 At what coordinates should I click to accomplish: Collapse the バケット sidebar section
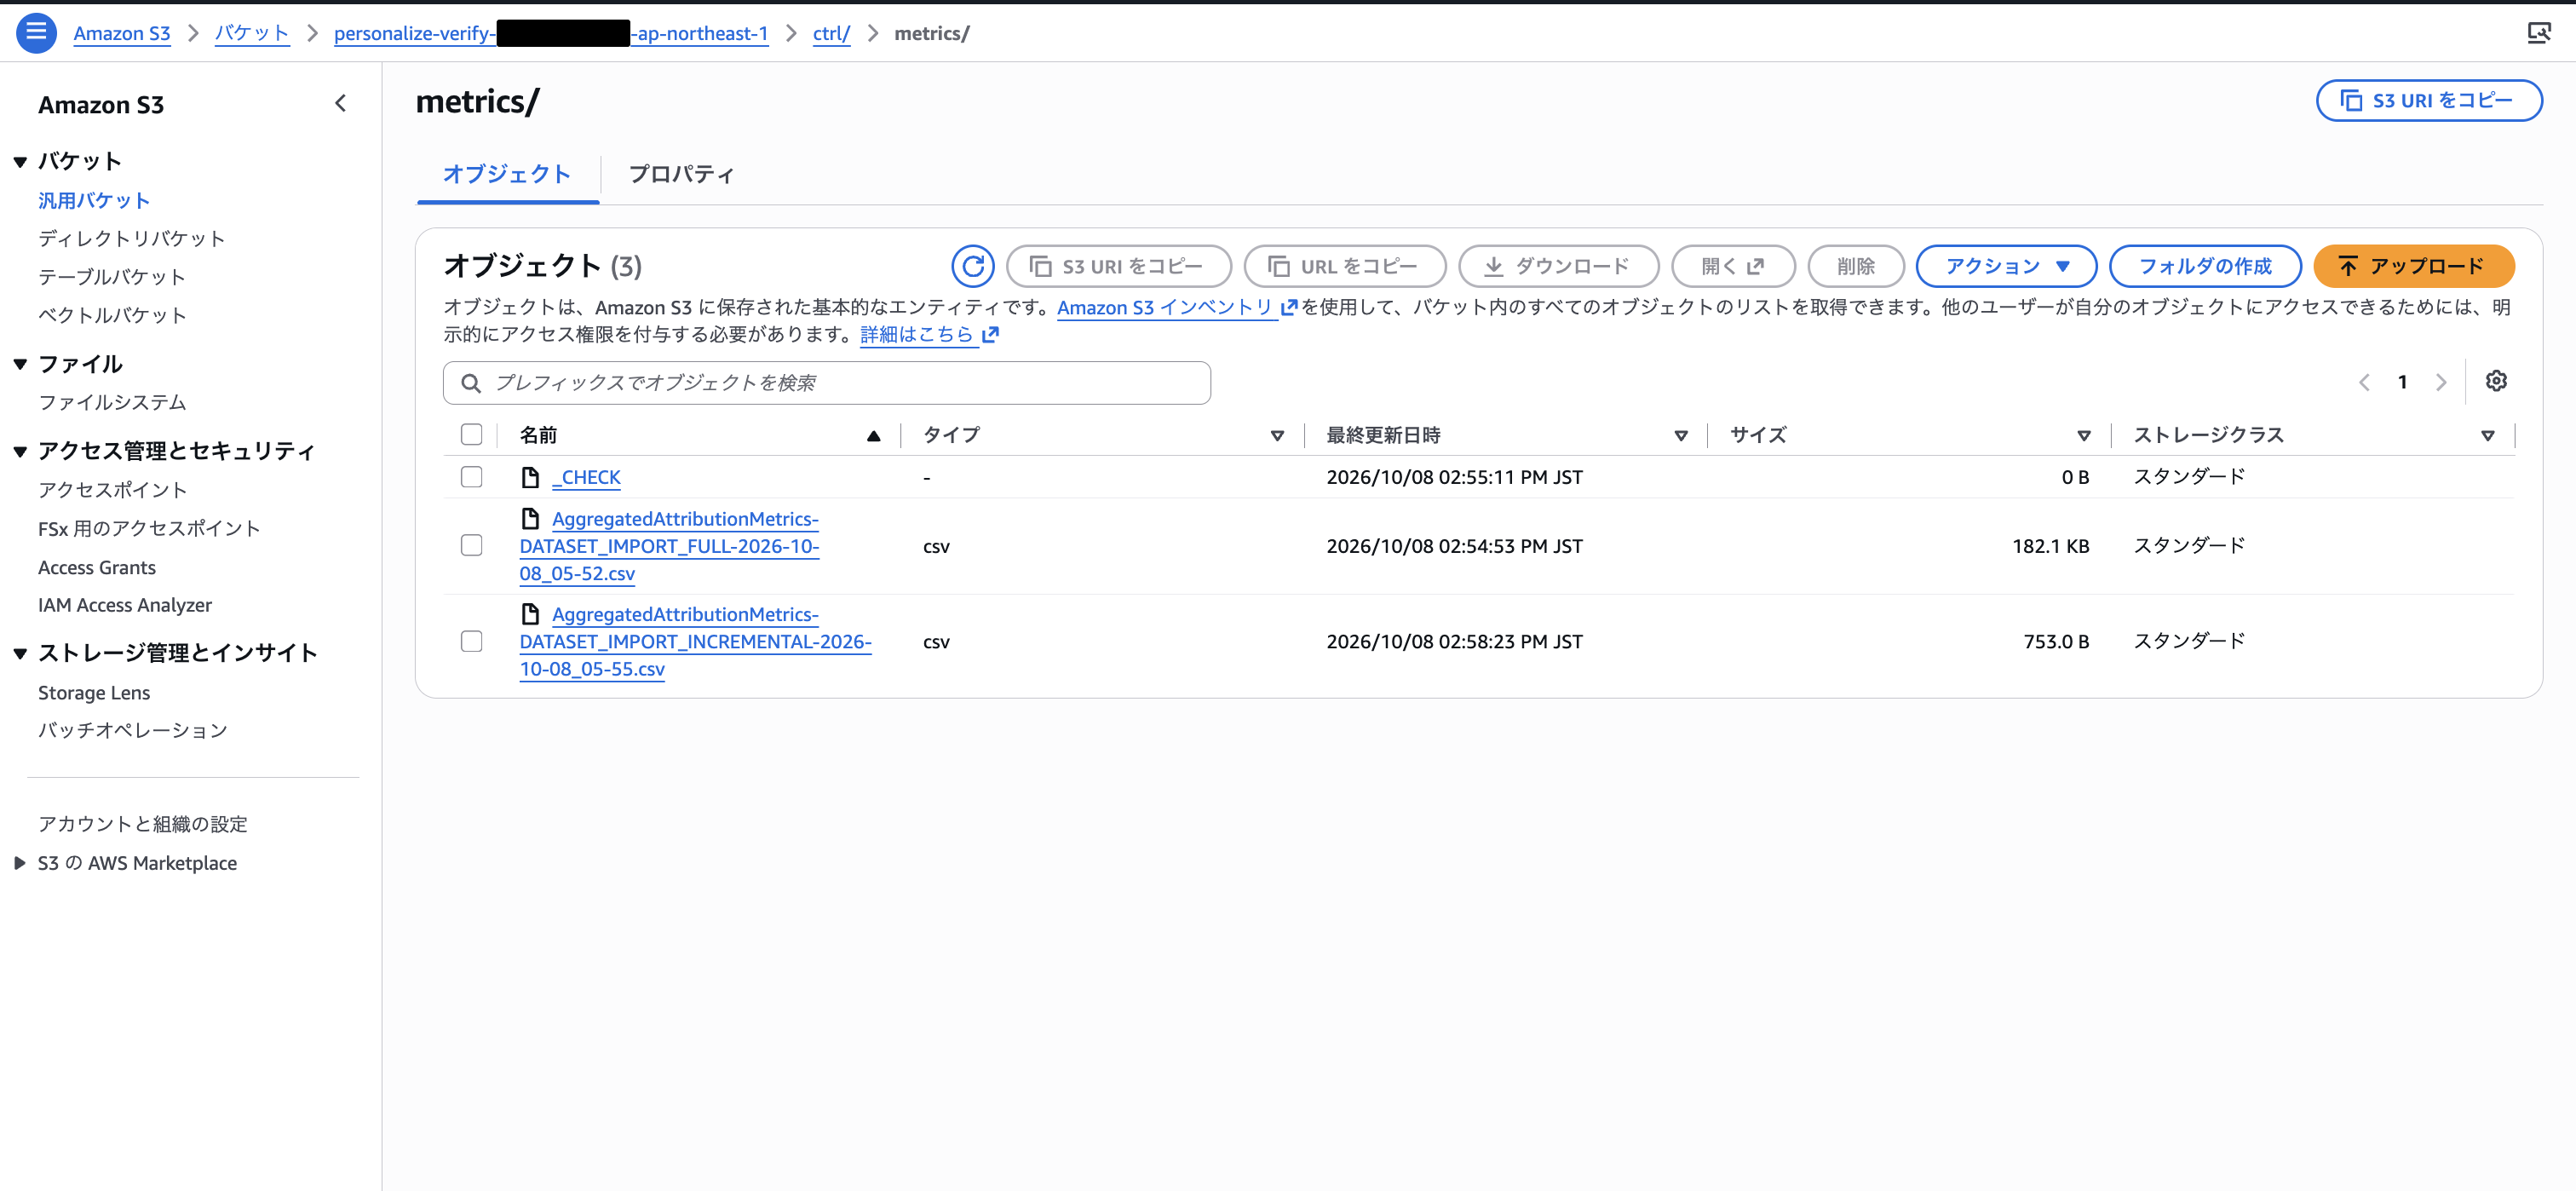pos(20,162)
